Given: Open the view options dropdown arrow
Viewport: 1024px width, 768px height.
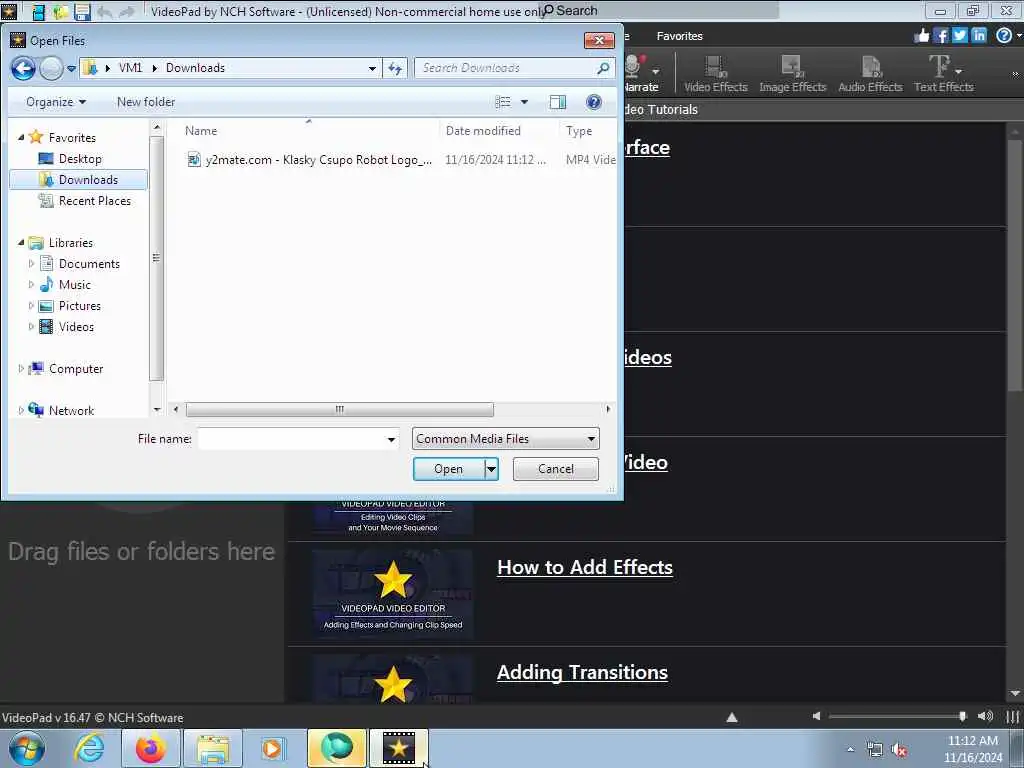Looking at the screenshot, I should tap(524, 102).
